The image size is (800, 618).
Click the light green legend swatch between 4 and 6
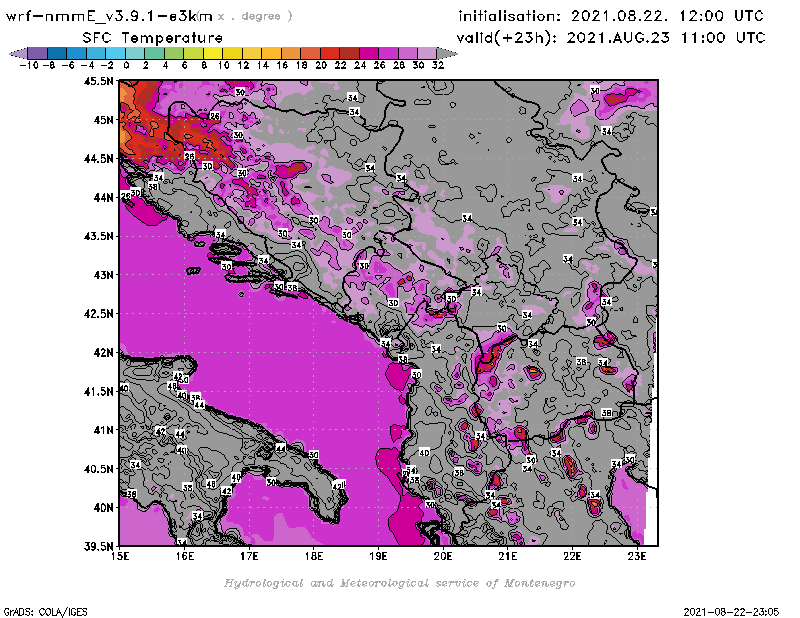174,53
